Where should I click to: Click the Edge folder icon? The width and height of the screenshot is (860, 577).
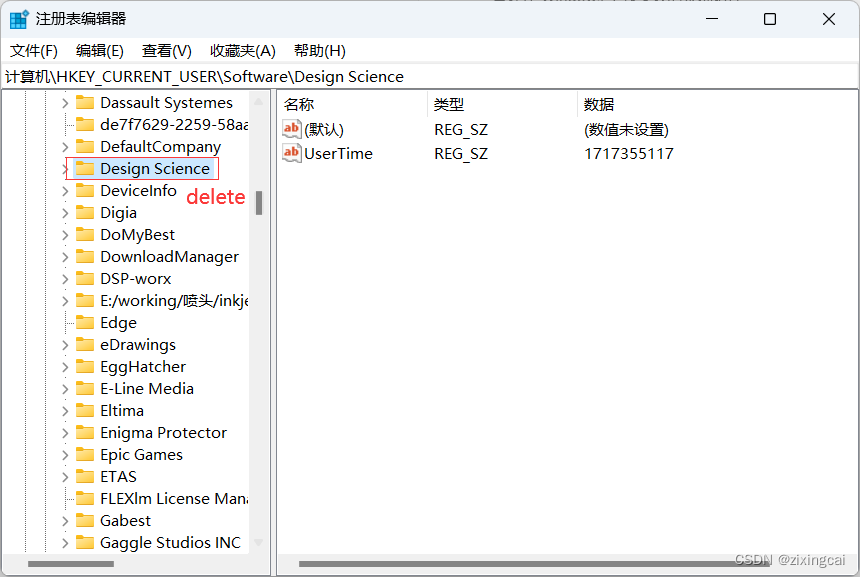pyautogui.click(x=84, y=323)
